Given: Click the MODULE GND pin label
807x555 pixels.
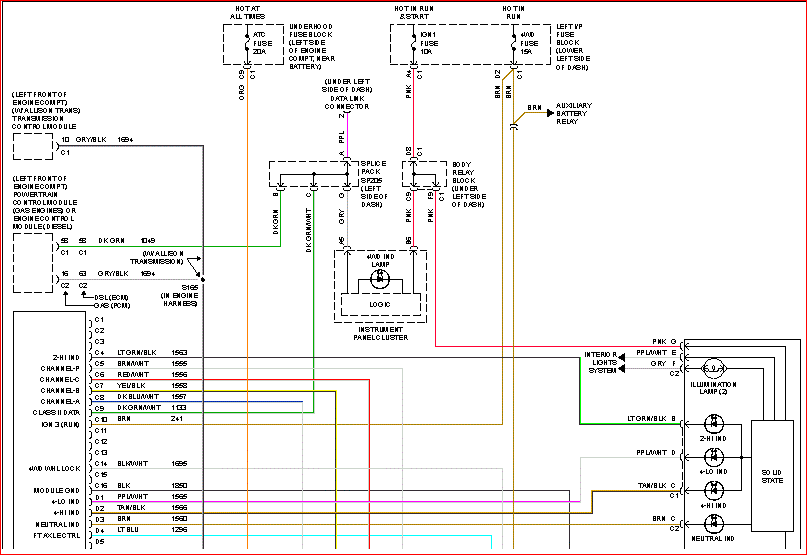Looking at the screenshot, I should pos(57,491).
